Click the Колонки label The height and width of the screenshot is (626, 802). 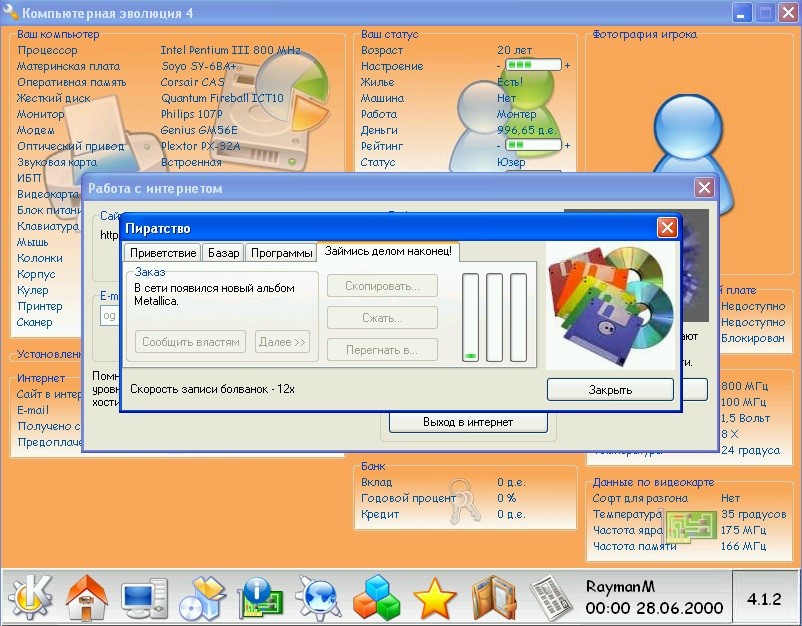[x=40, y=258]
